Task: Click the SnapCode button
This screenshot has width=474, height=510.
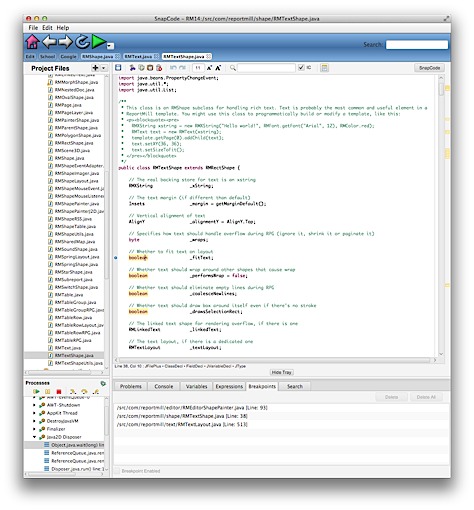Action: coord(429,68)
